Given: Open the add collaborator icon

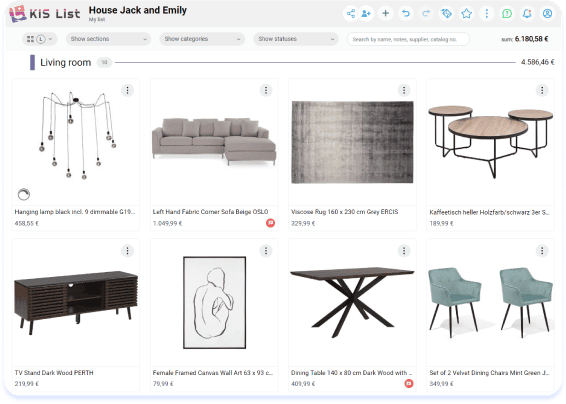Looking at the screenshot, I should (366, 14).
